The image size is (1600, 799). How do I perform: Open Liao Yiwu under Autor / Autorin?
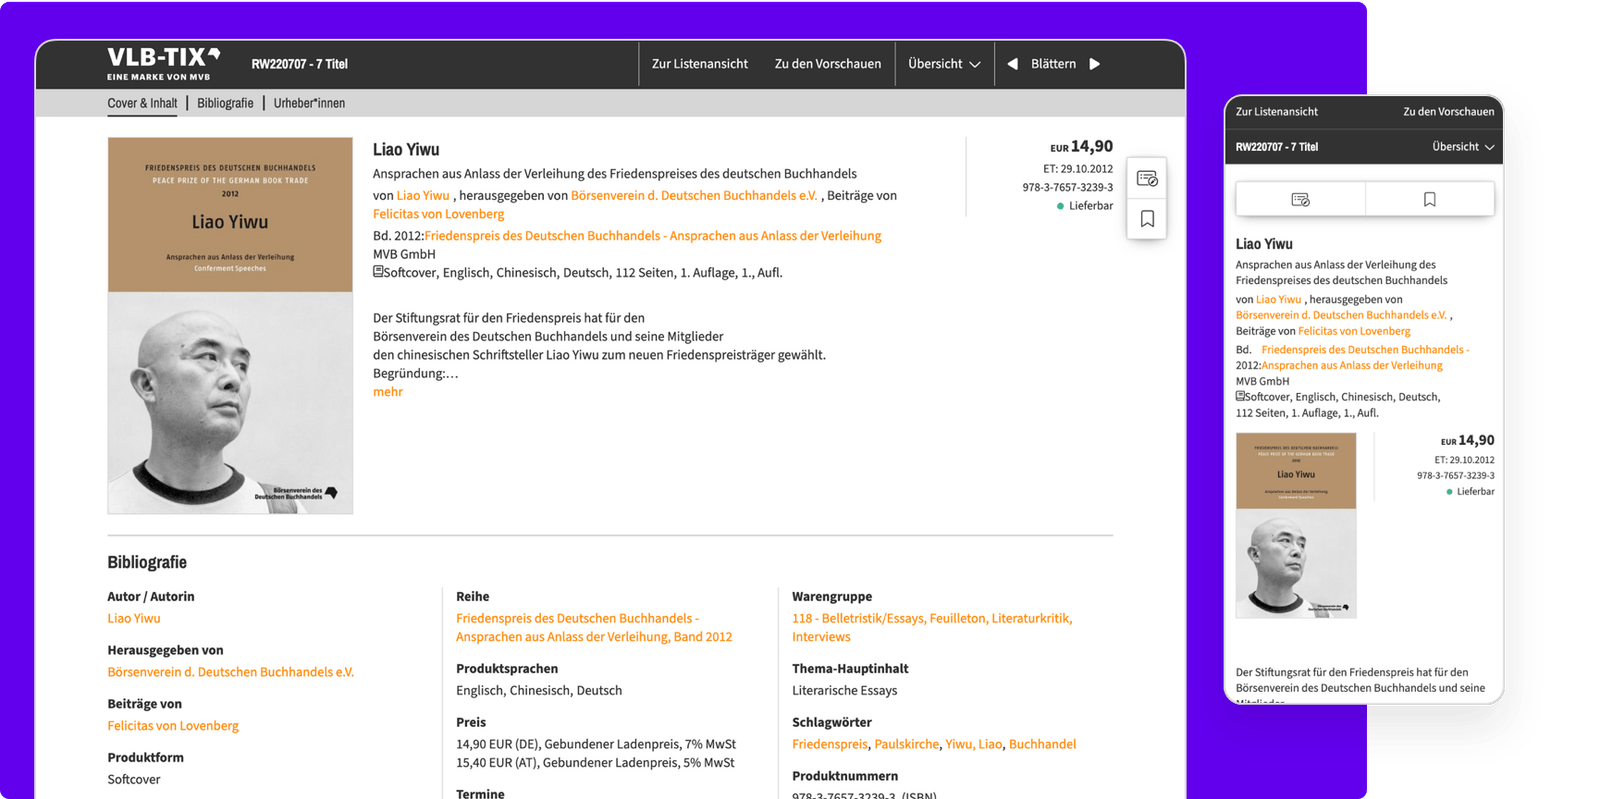tap(134, 619)
